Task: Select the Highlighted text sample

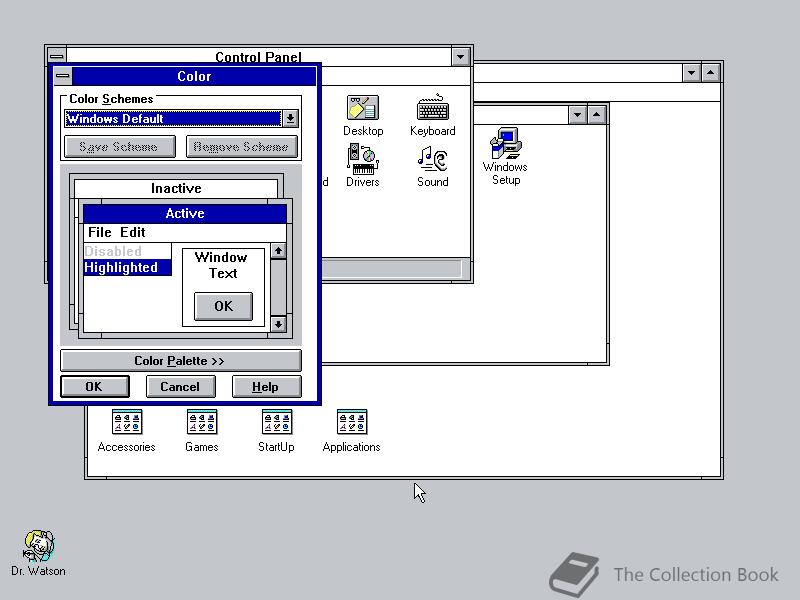Action: click(127, 267)
